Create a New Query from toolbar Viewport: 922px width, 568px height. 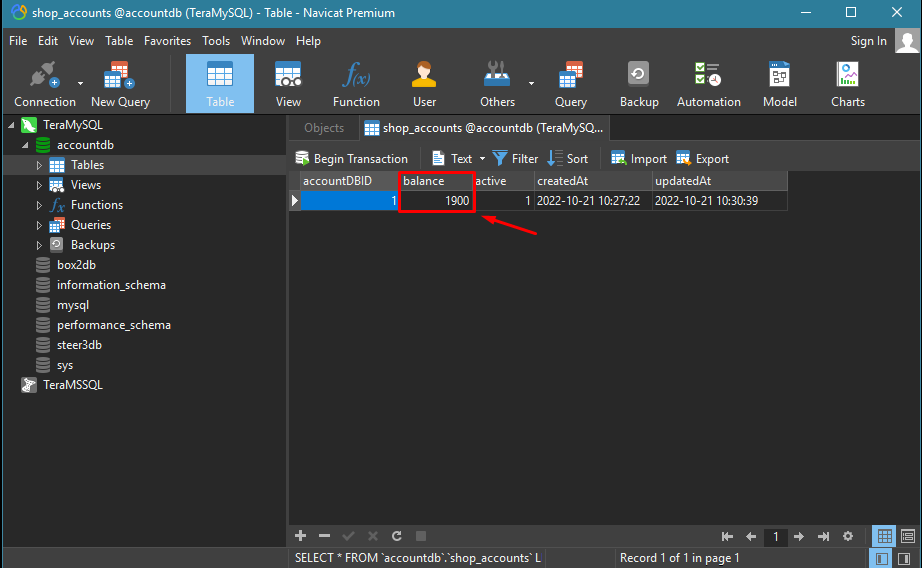point(121,84)
